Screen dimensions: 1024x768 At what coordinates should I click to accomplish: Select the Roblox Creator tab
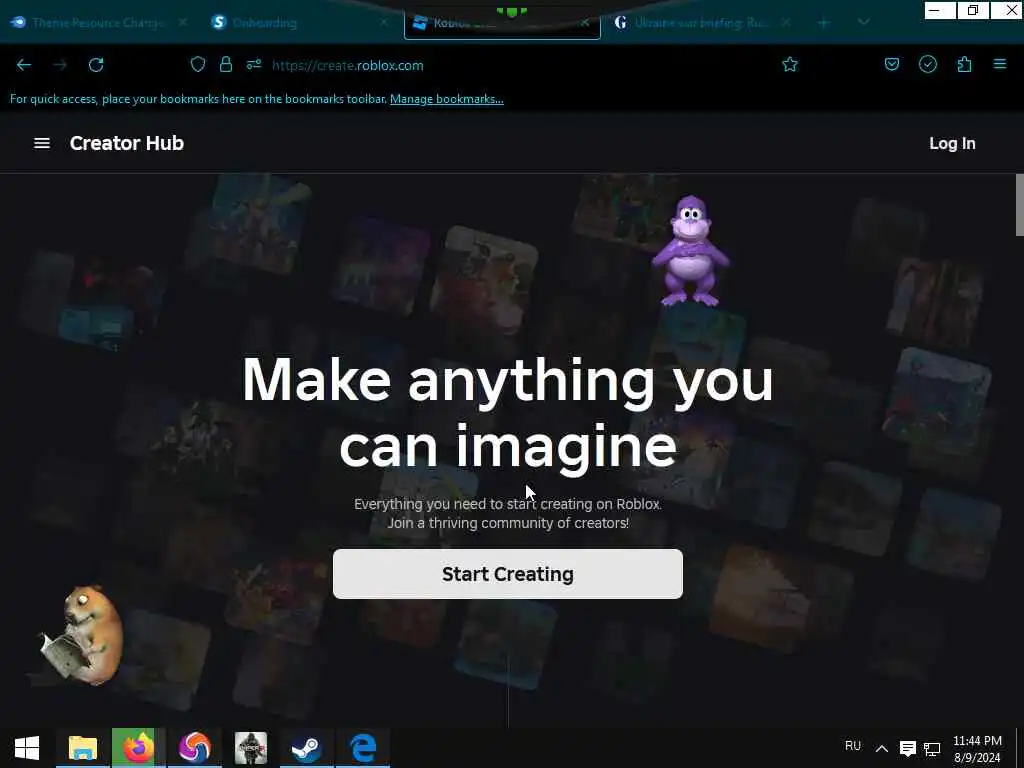(x=502, y=24)
